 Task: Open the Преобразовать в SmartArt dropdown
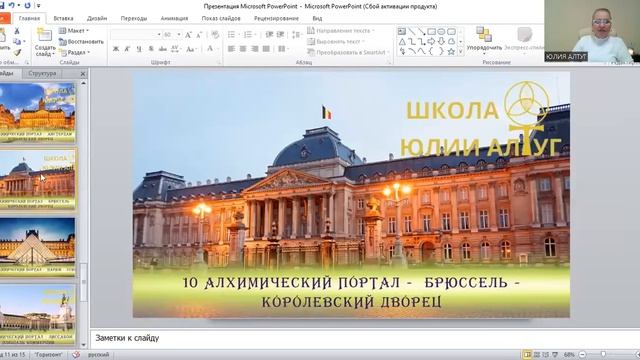(x=349, y=52)
